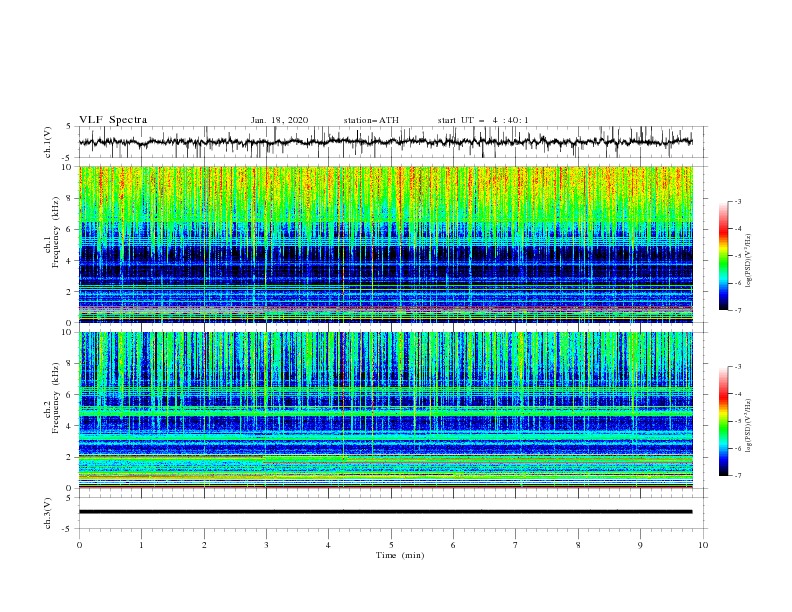Image resolution: width=792 pixels, height=612 pixels.
Task: Click the "2" minute tick on time axis
Action: click(x=204, y=545)
